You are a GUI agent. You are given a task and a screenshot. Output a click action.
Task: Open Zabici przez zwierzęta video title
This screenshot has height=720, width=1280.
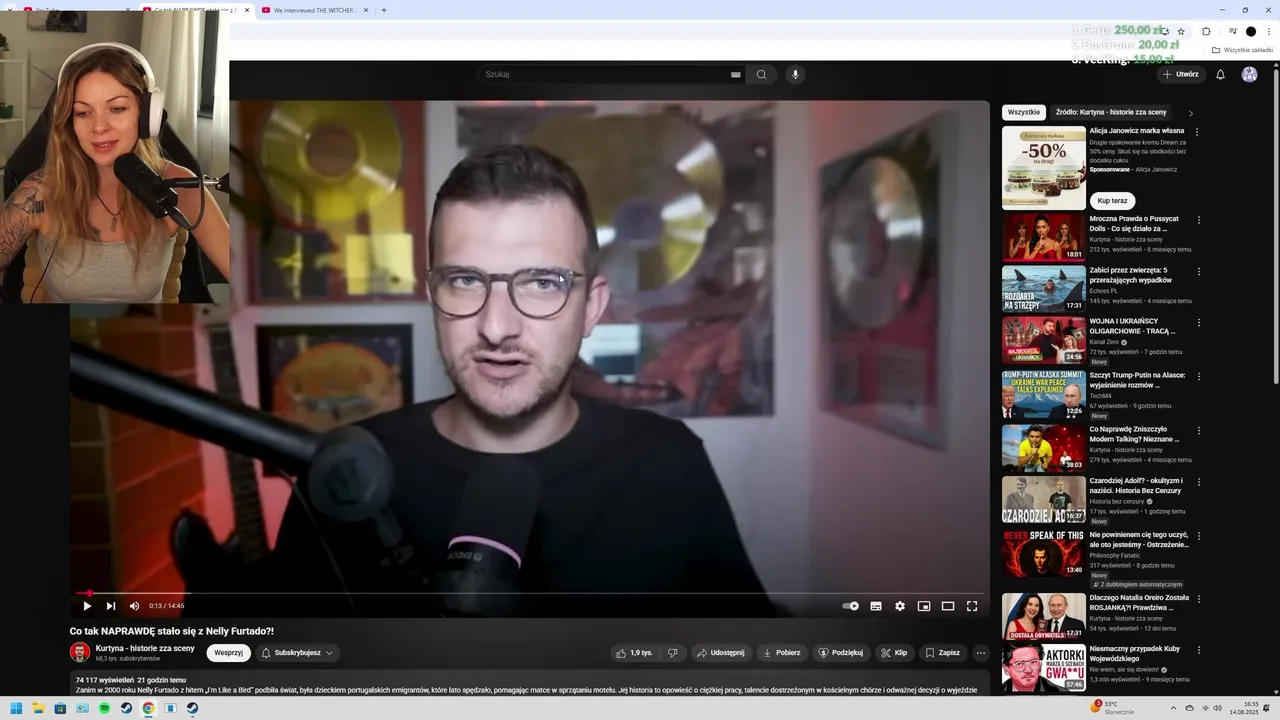click(x=1130, y=275)
